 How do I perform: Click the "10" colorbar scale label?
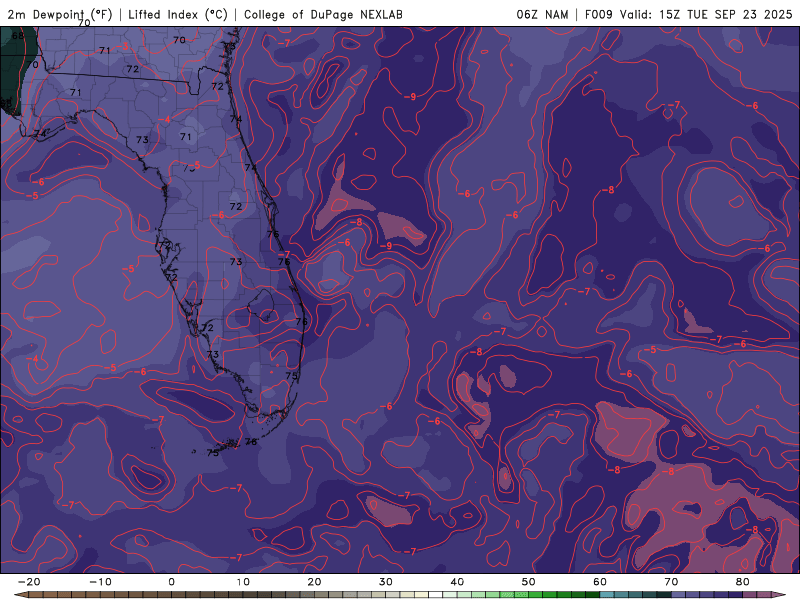[243, 582]
